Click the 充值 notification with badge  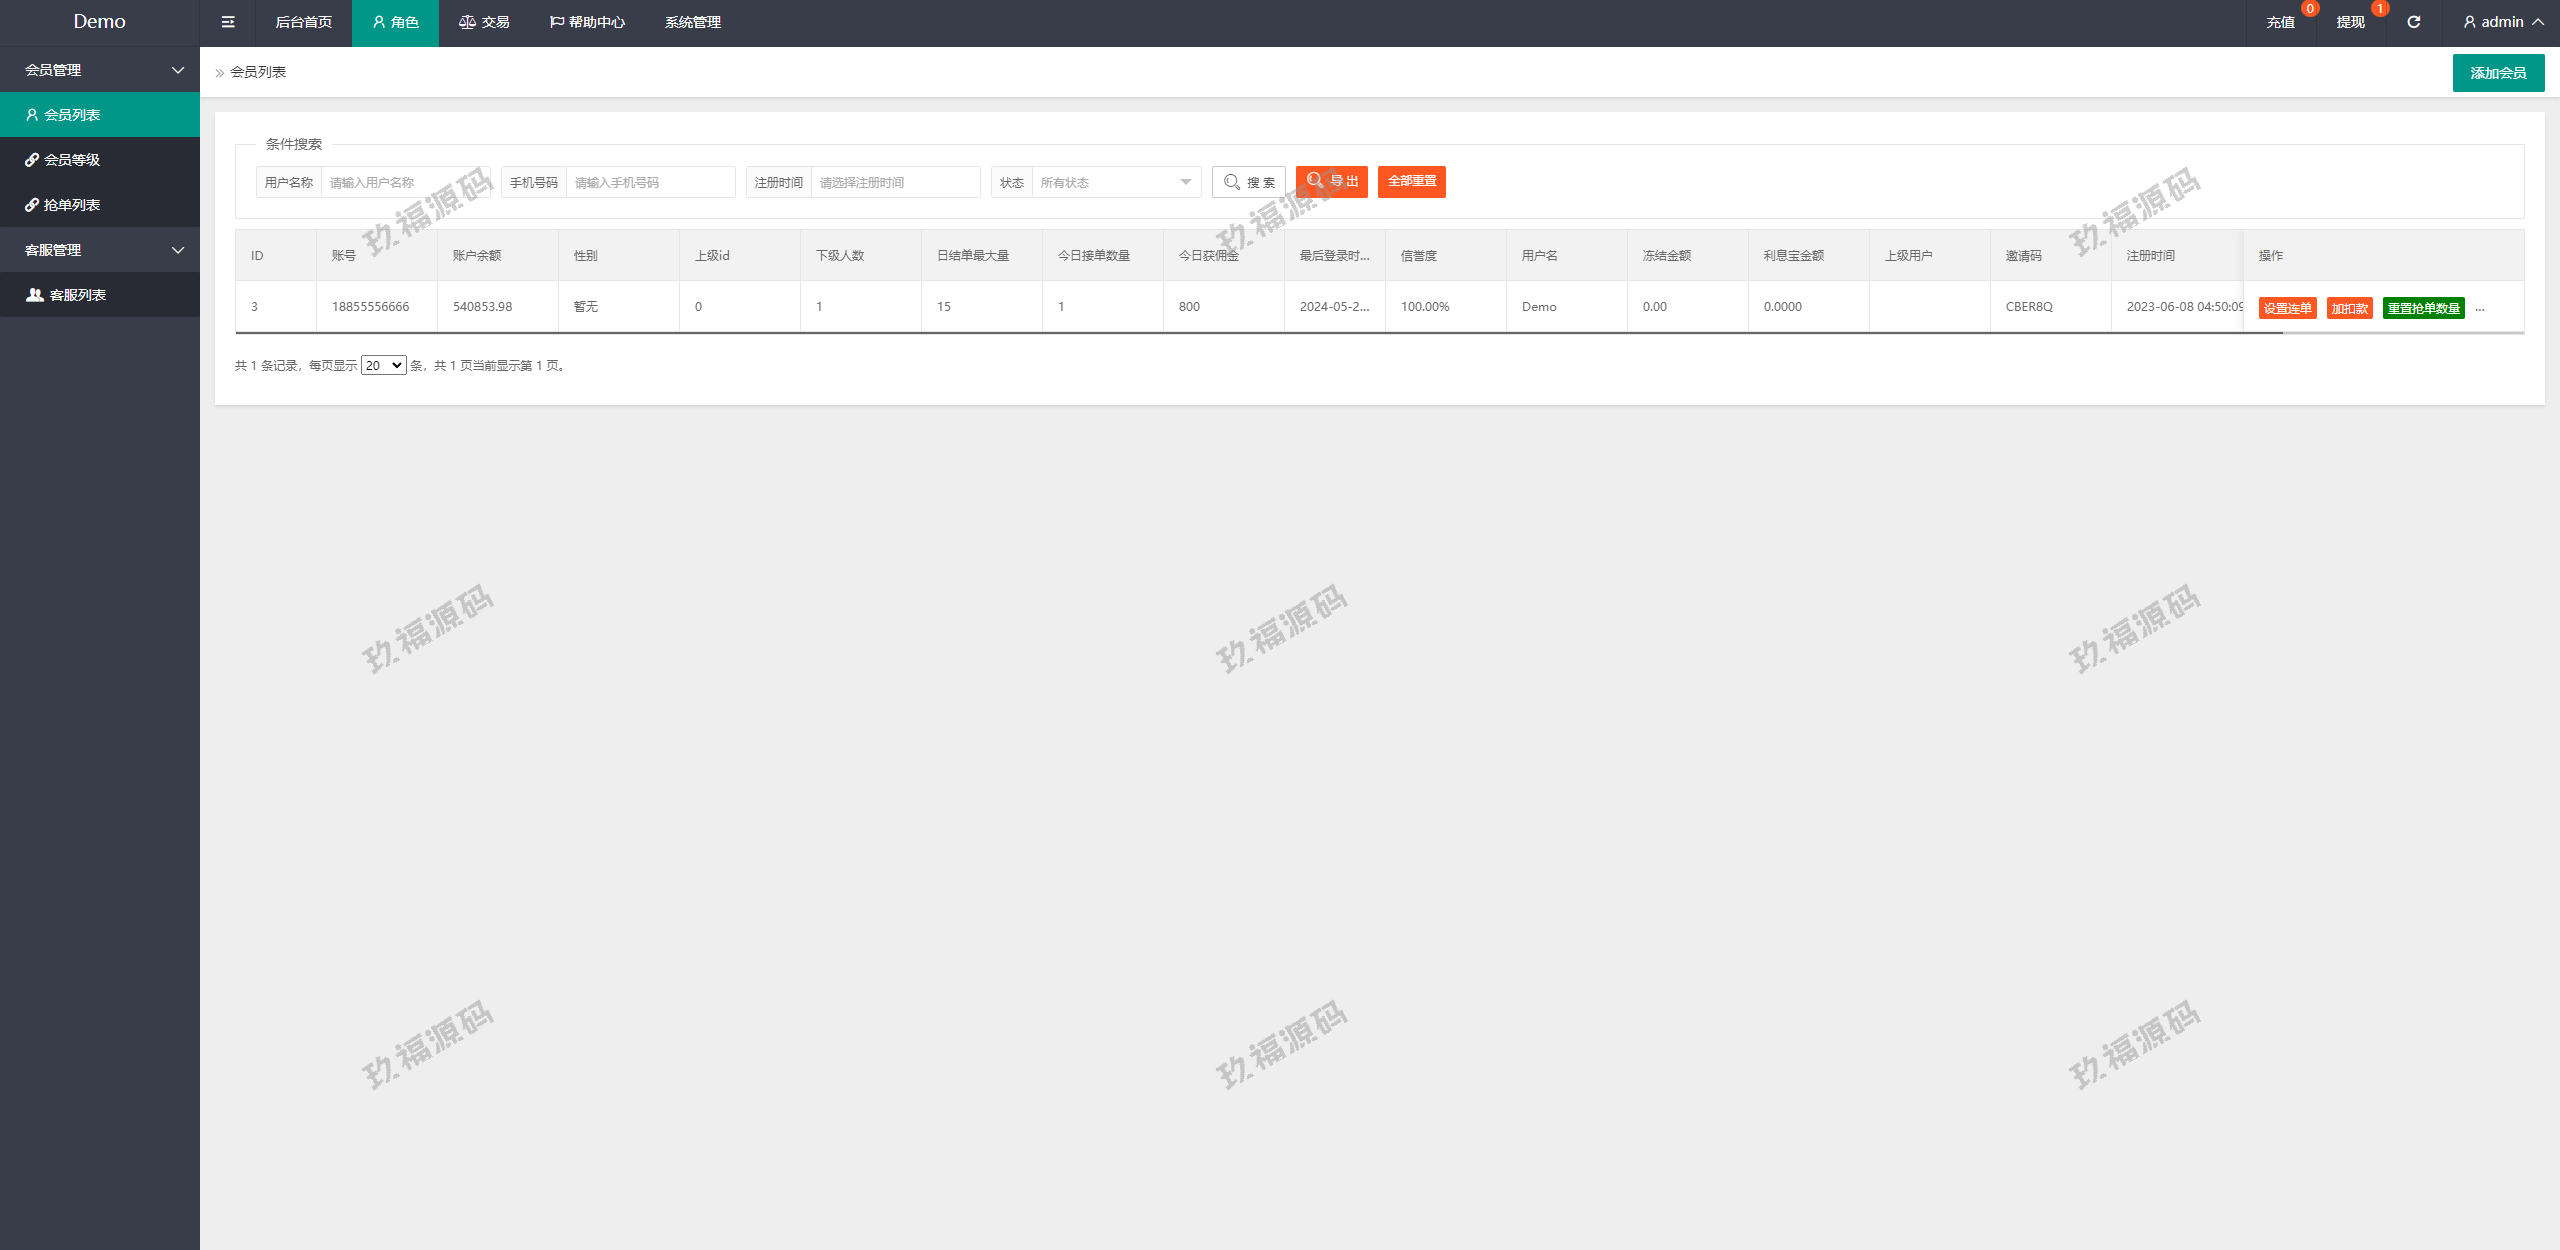tap(2280, 22)
